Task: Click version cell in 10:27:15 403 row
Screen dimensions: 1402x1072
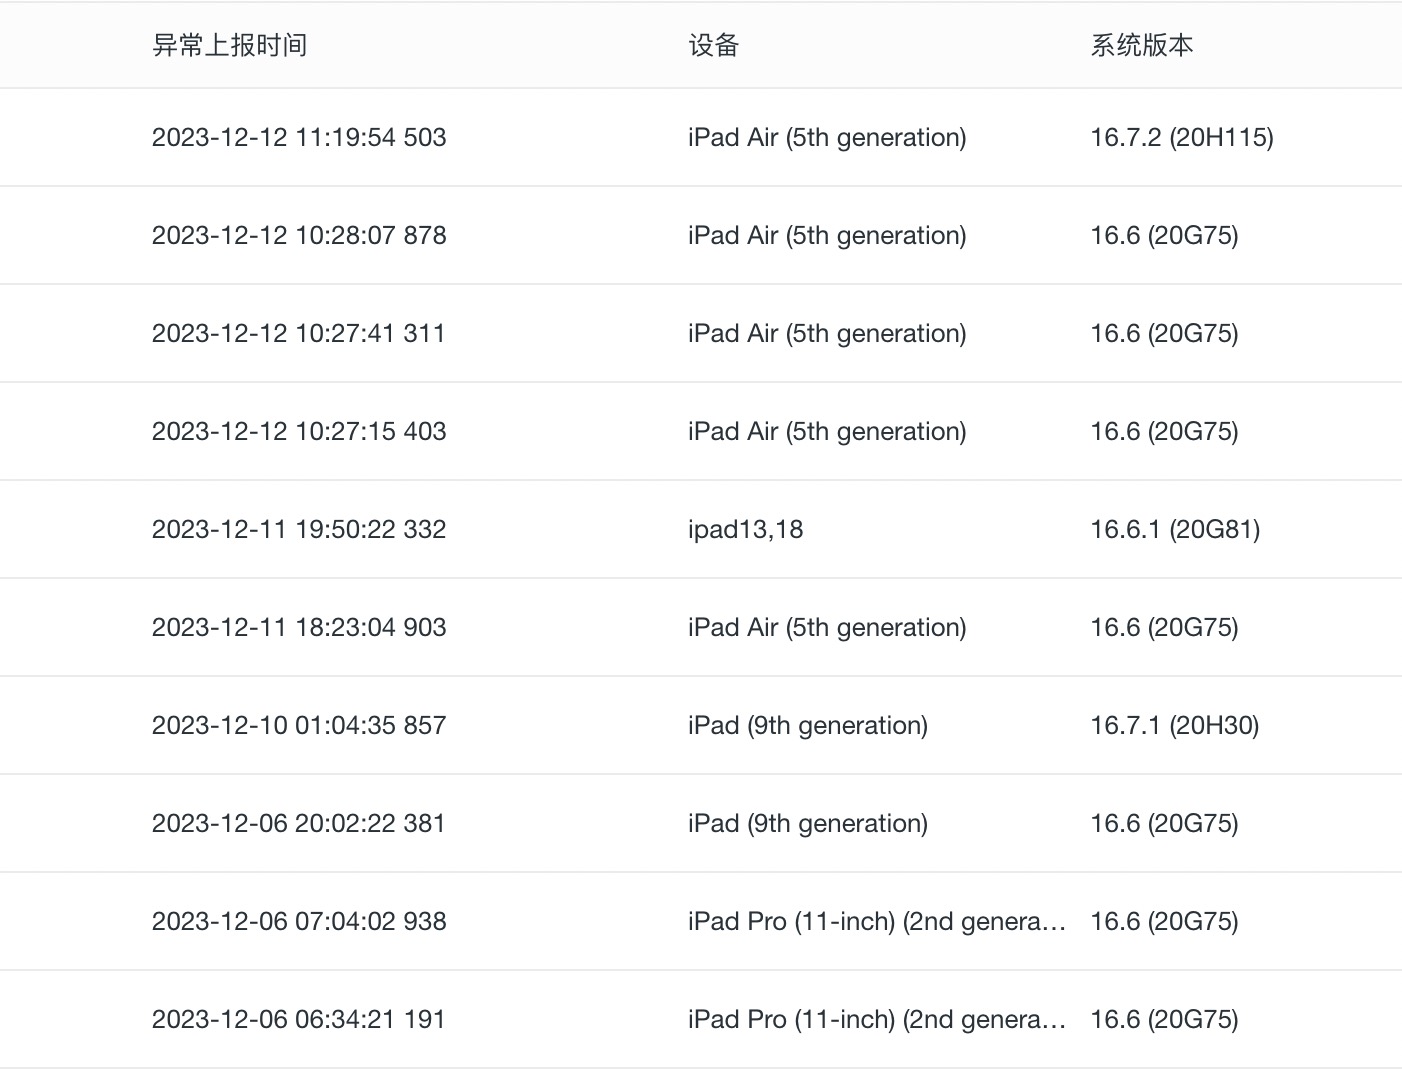Action: tap(1164, 431)
